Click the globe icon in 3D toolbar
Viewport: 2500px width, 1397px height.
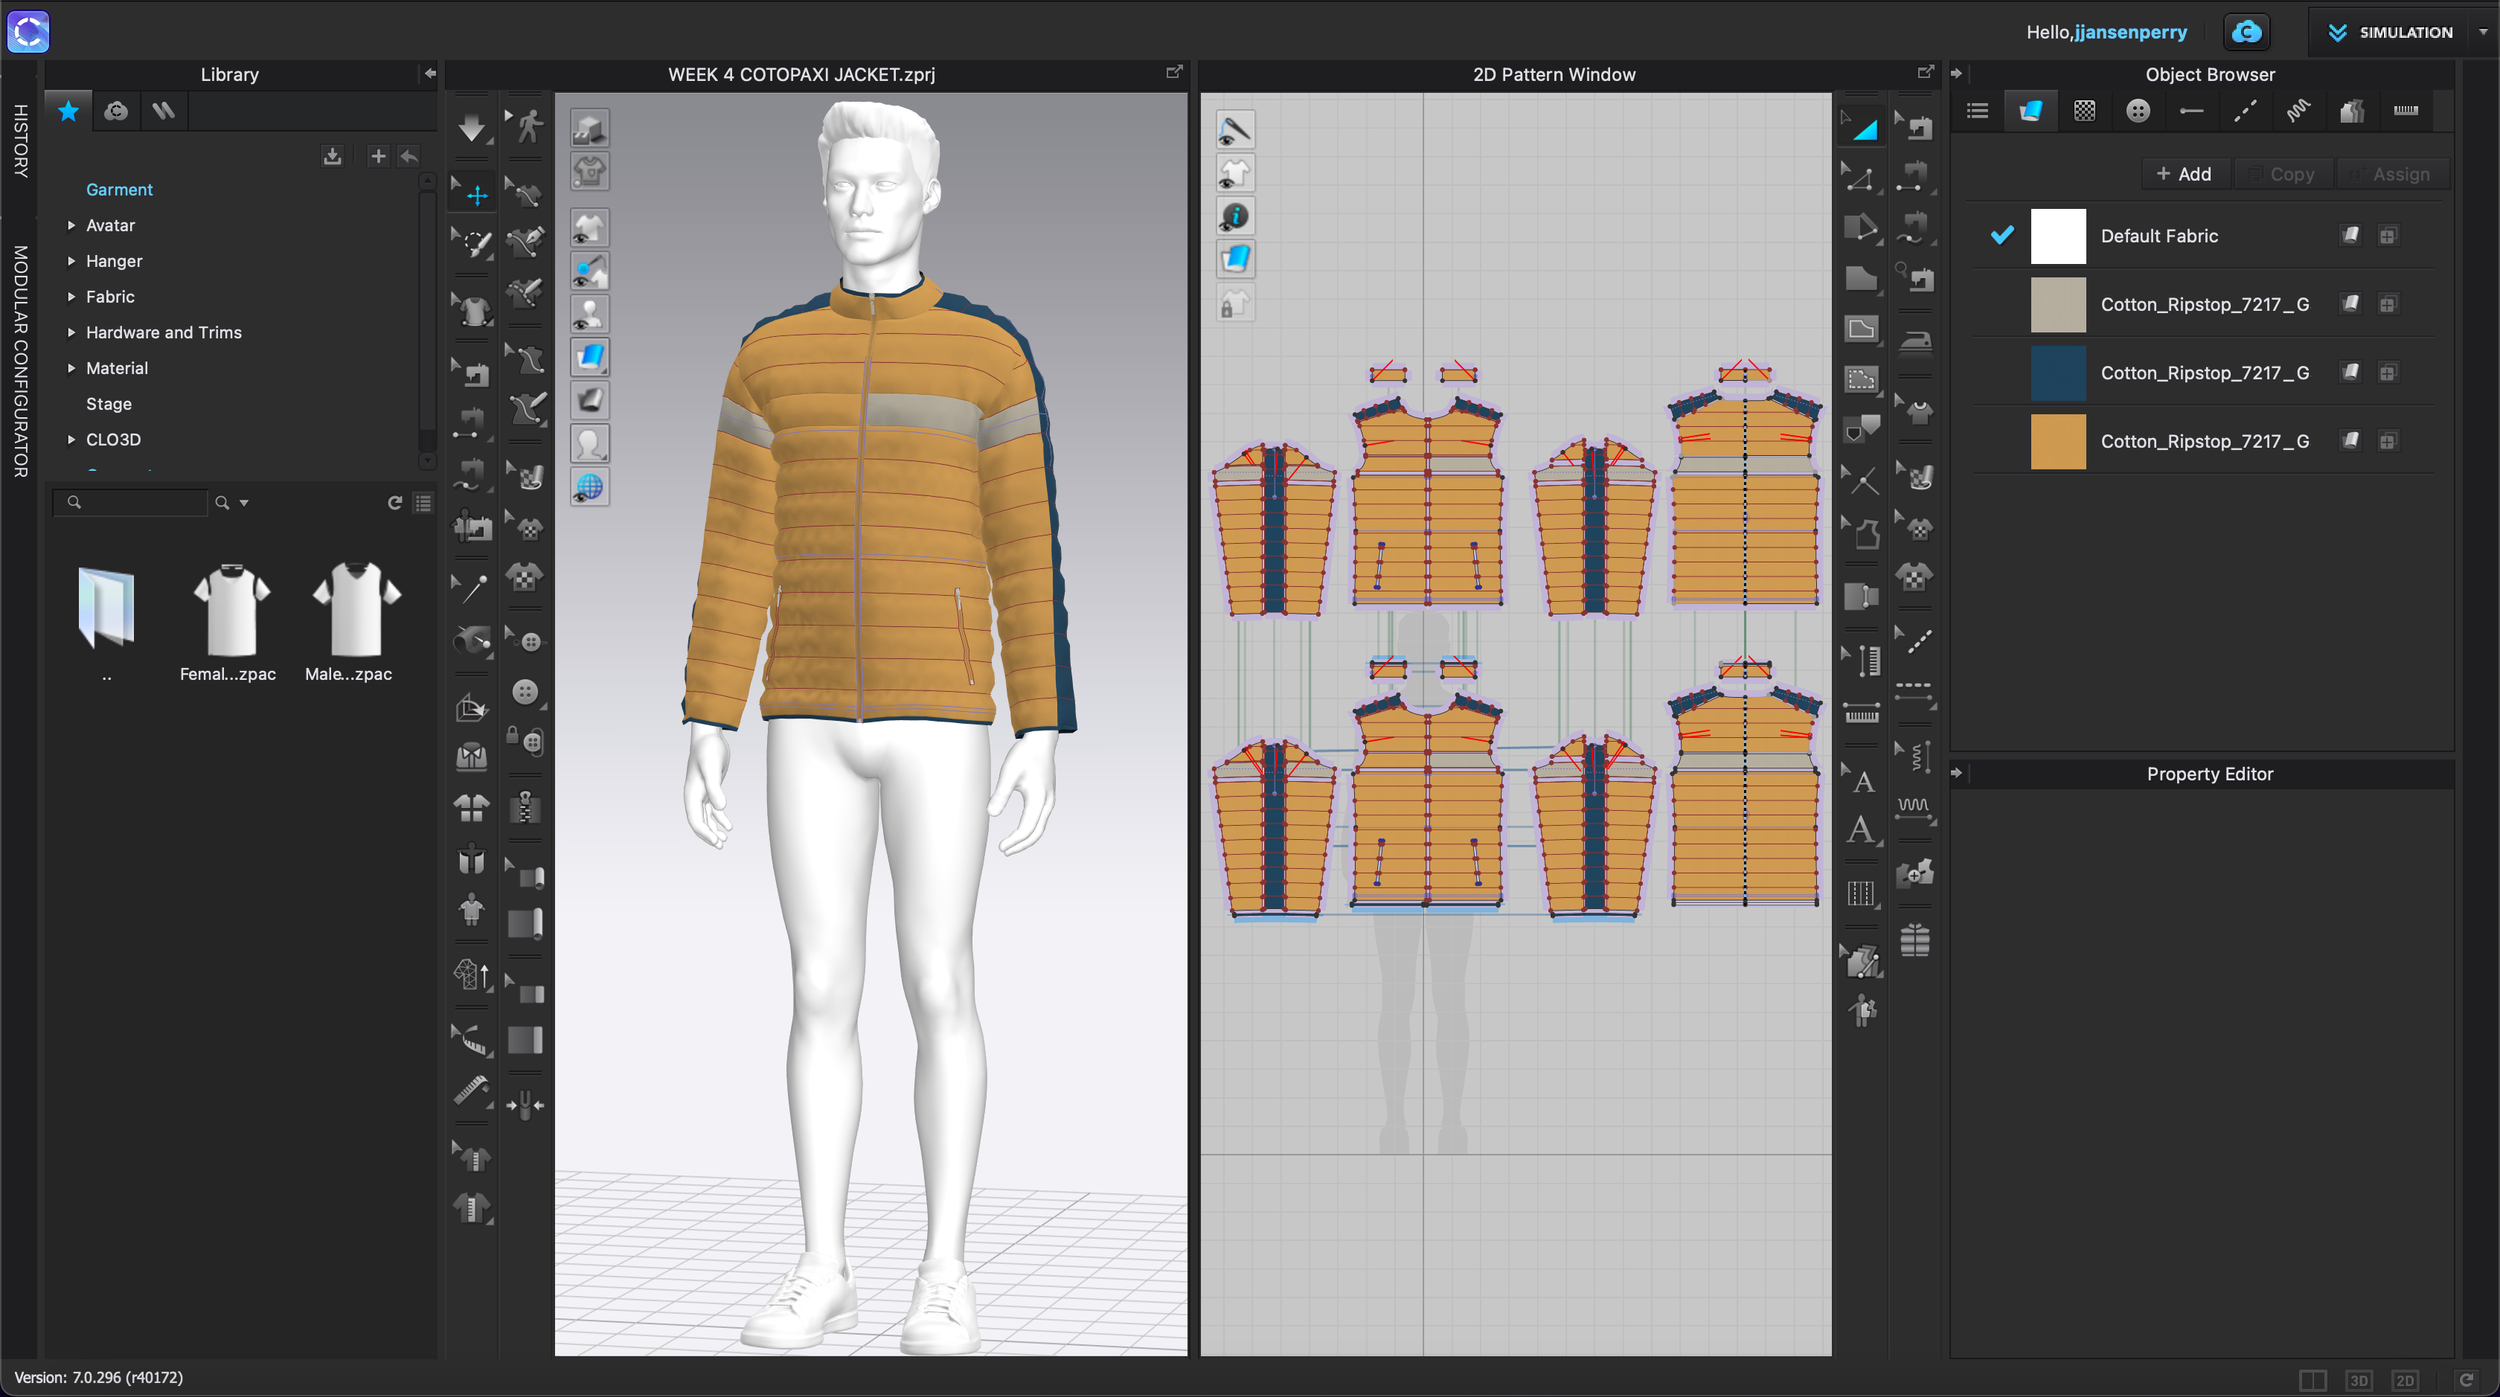pos(589,487)
